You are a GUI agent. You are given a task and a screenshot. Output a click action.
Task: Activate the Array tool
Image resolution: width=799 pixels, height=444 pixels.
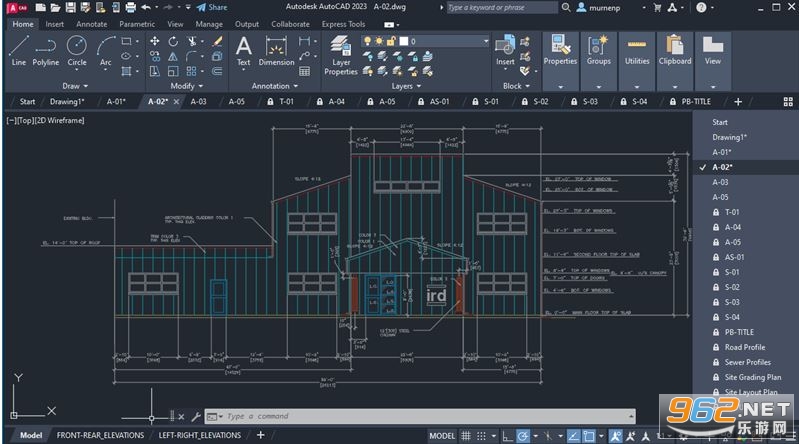click(x=192, y=71)
